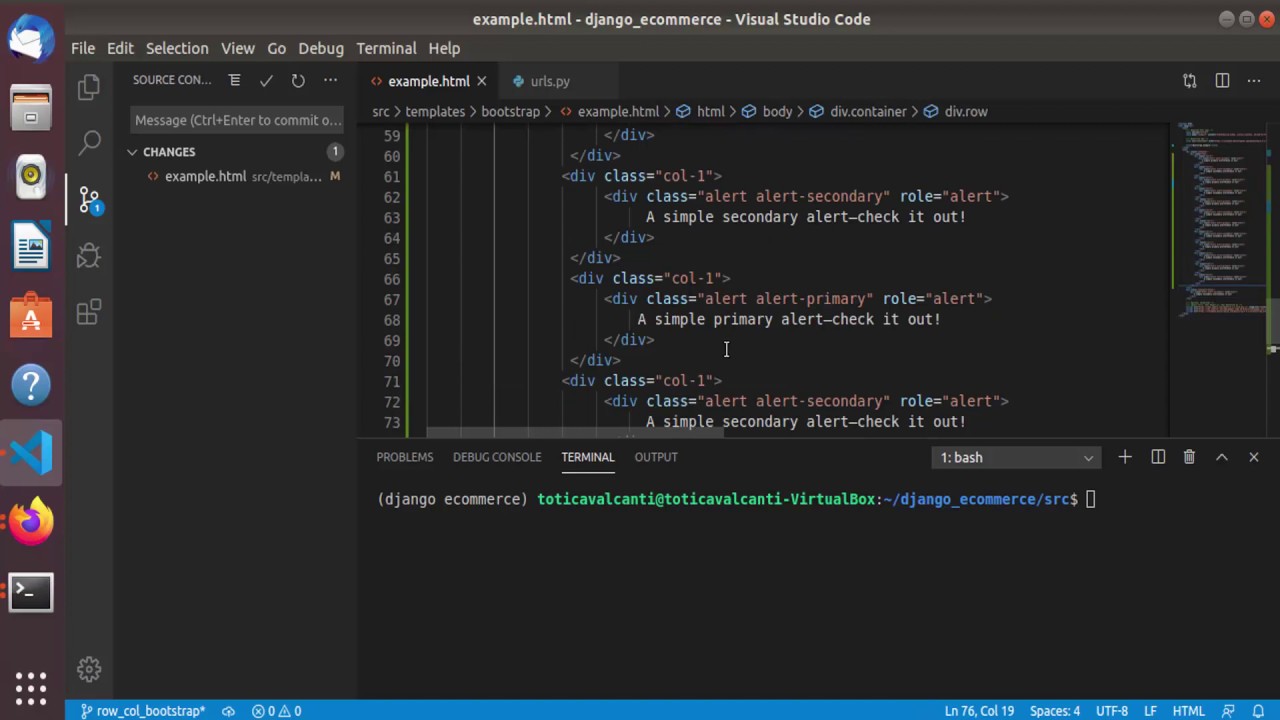Screen dimensions: 1280x720
Task: Expand div.container breadcrumb segment
Action: click(x=857, y=111)
